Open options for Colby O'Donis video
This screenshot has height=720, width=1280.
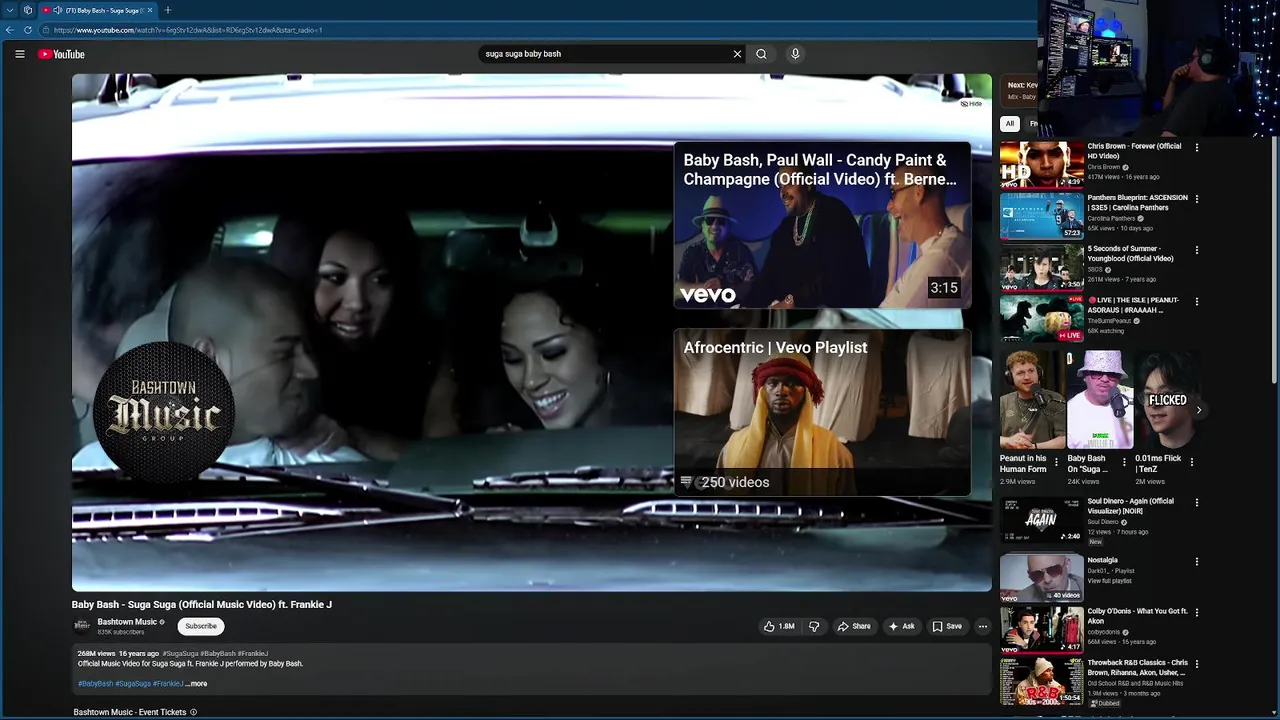click(x=1197, y=612)
